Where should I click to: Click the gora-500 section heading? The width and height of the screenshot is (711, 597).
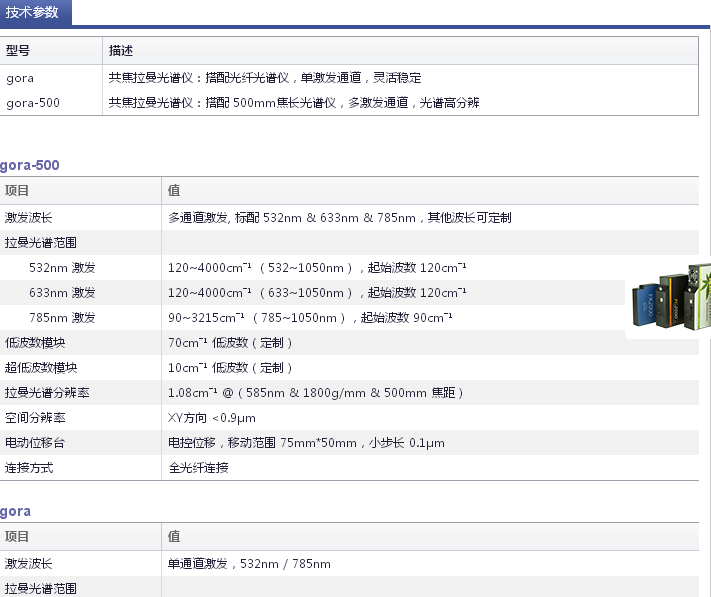[30, 165]
